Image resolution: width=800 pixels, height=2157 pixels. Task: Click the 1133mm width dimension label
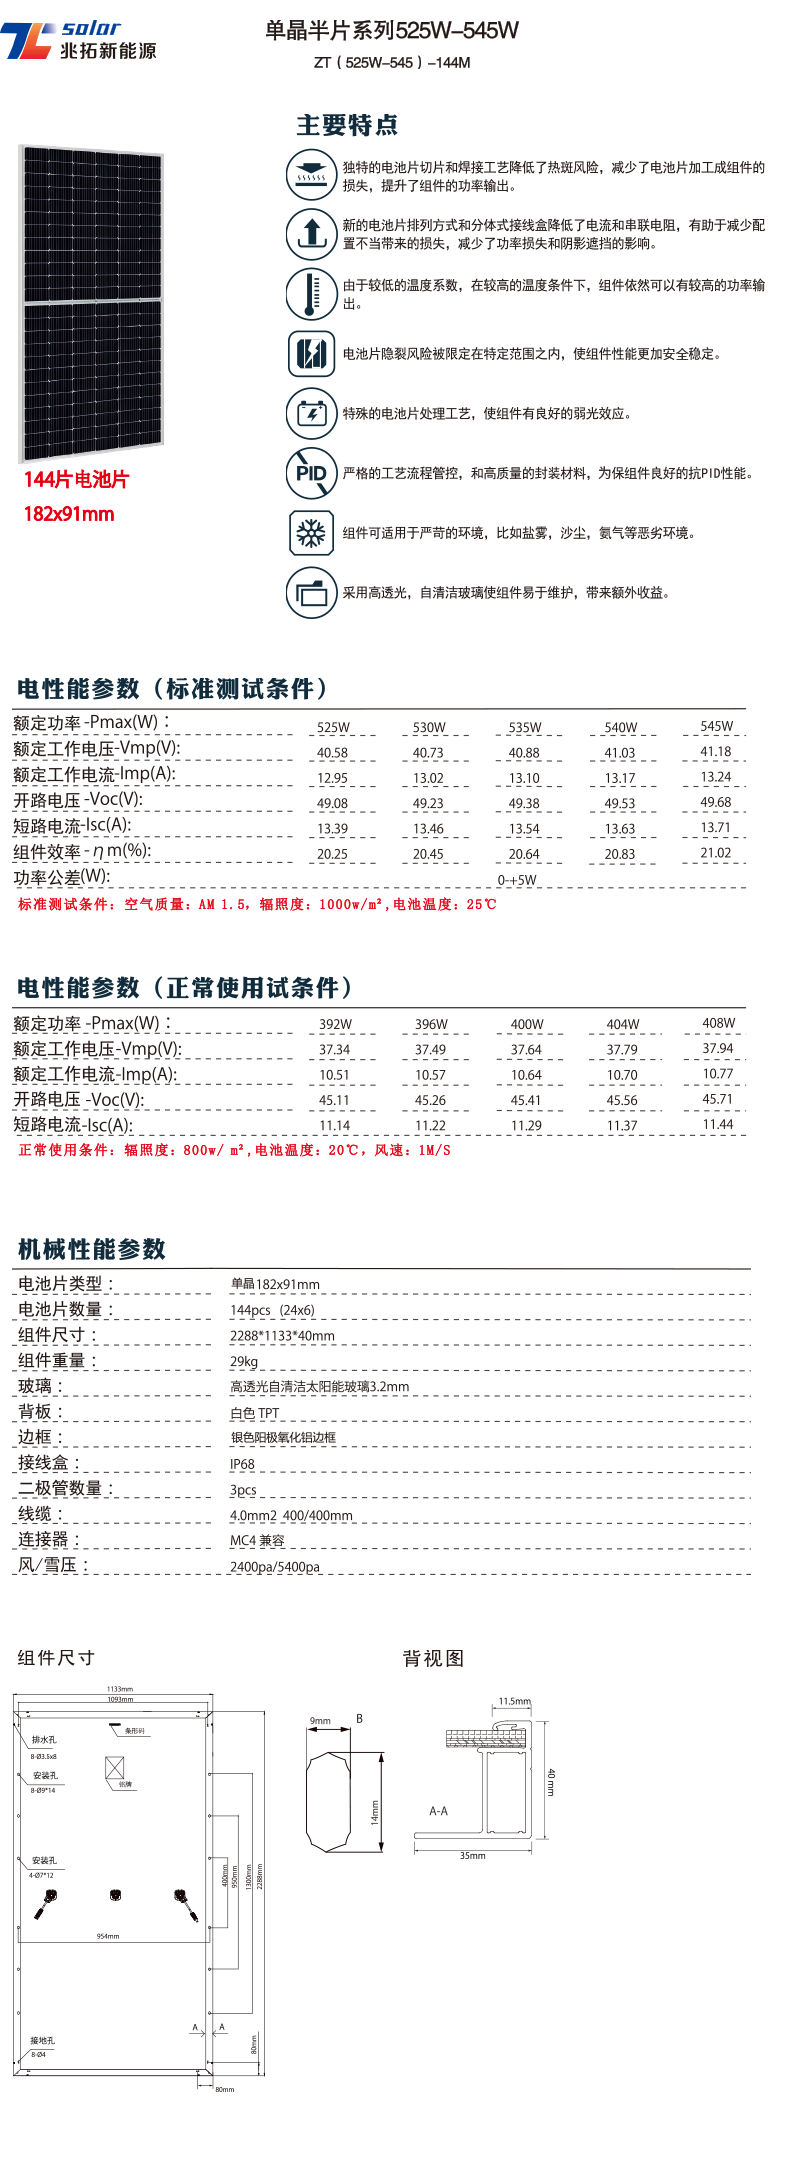(x=120, y=1689)
